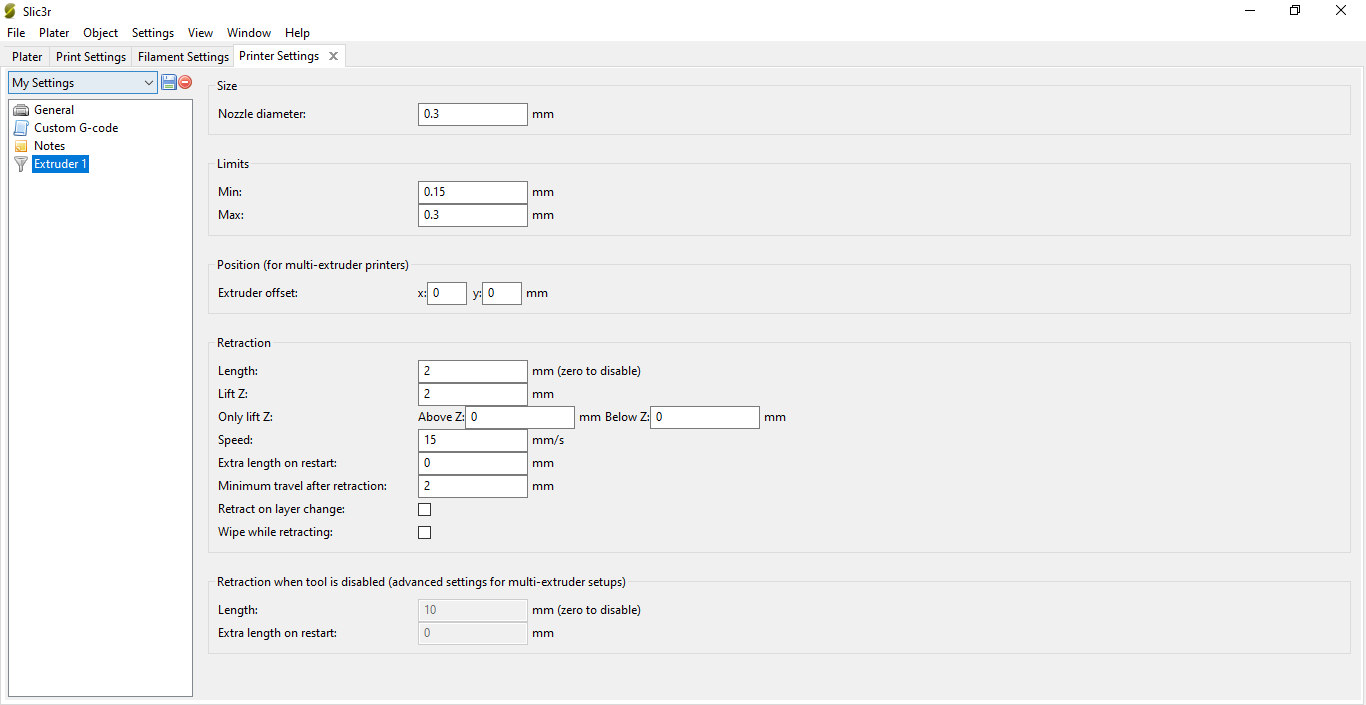Switch to the Filament Settings tab

(x=182, y=56)
